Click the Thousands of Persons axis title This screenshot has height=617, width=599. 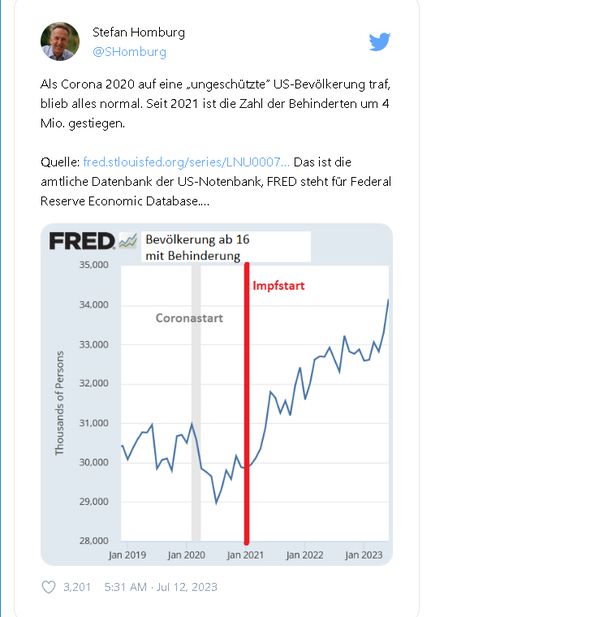[x=59, y=403]
